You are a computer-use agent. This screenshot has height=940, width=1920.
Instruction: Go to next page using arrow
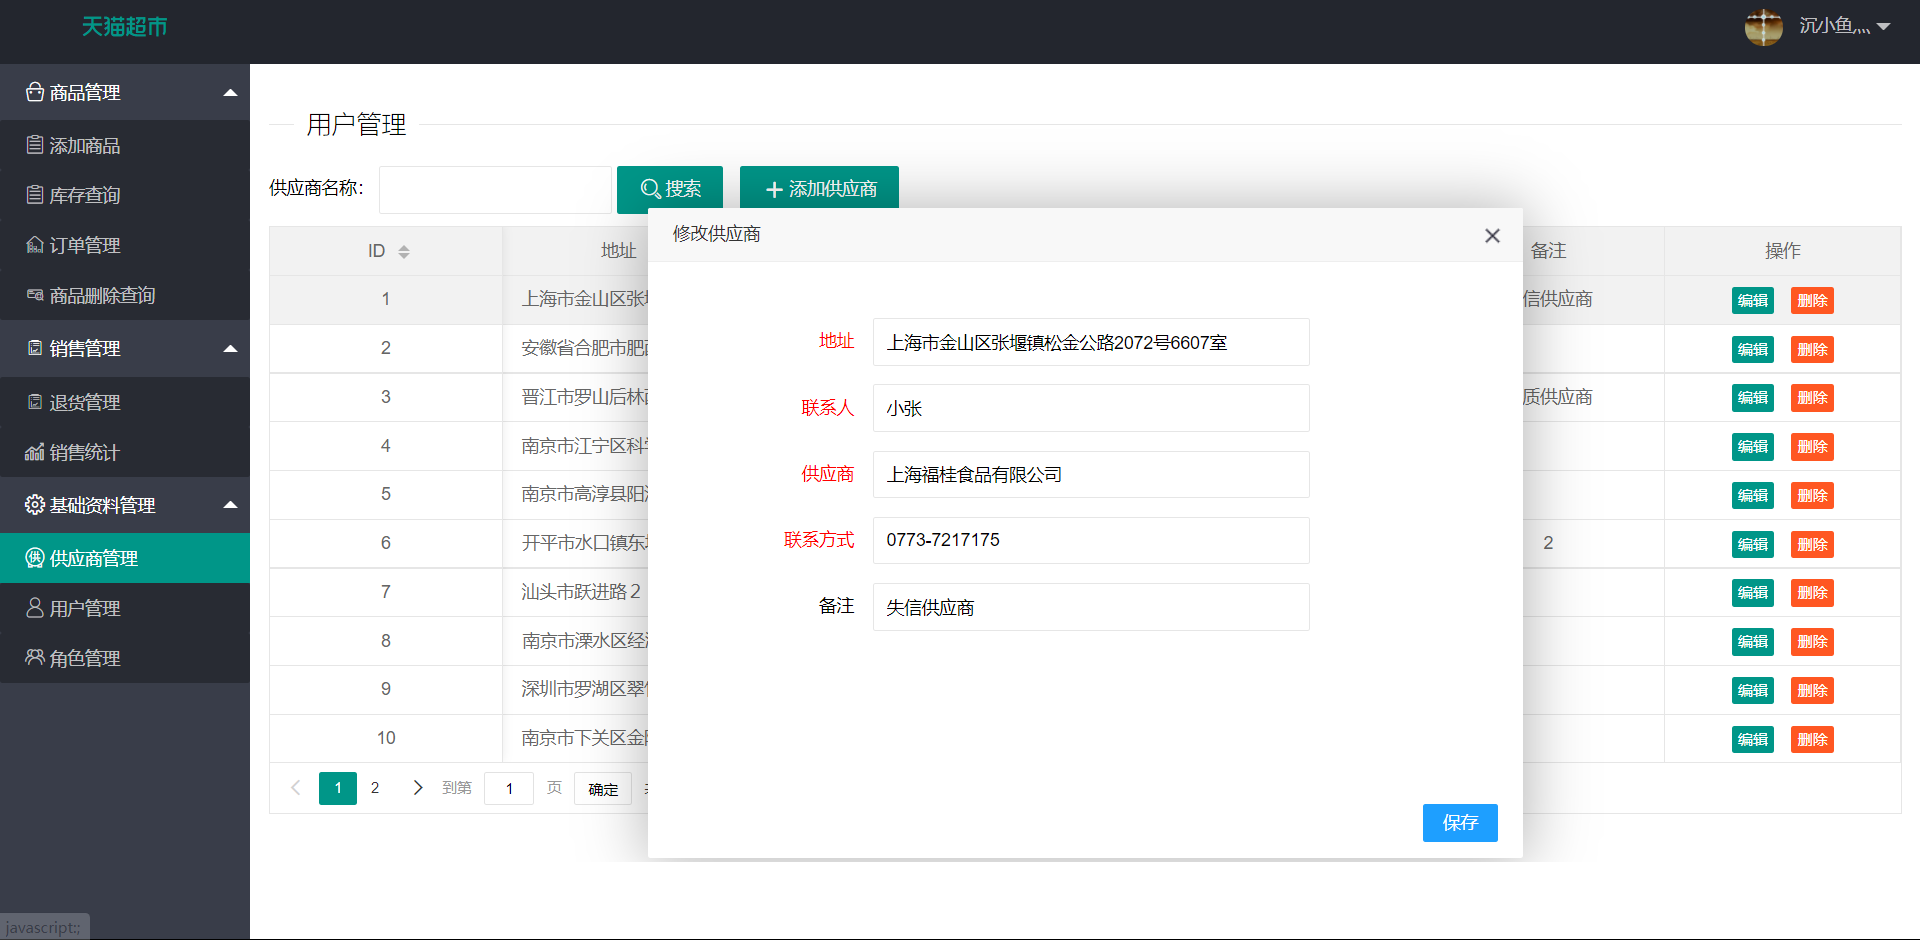click(x=418, y=788)
